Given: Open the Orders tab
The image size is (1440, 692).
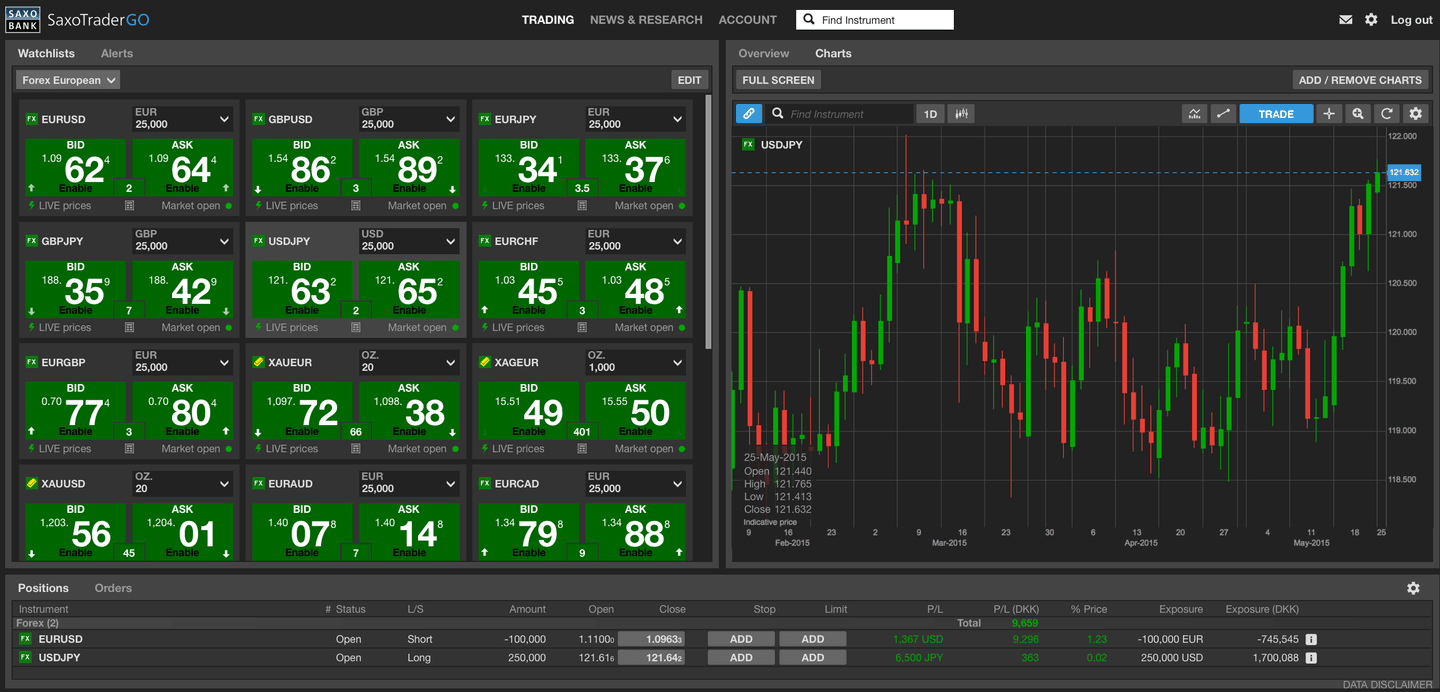Looking at the screenshot, I should coord(112,588).
